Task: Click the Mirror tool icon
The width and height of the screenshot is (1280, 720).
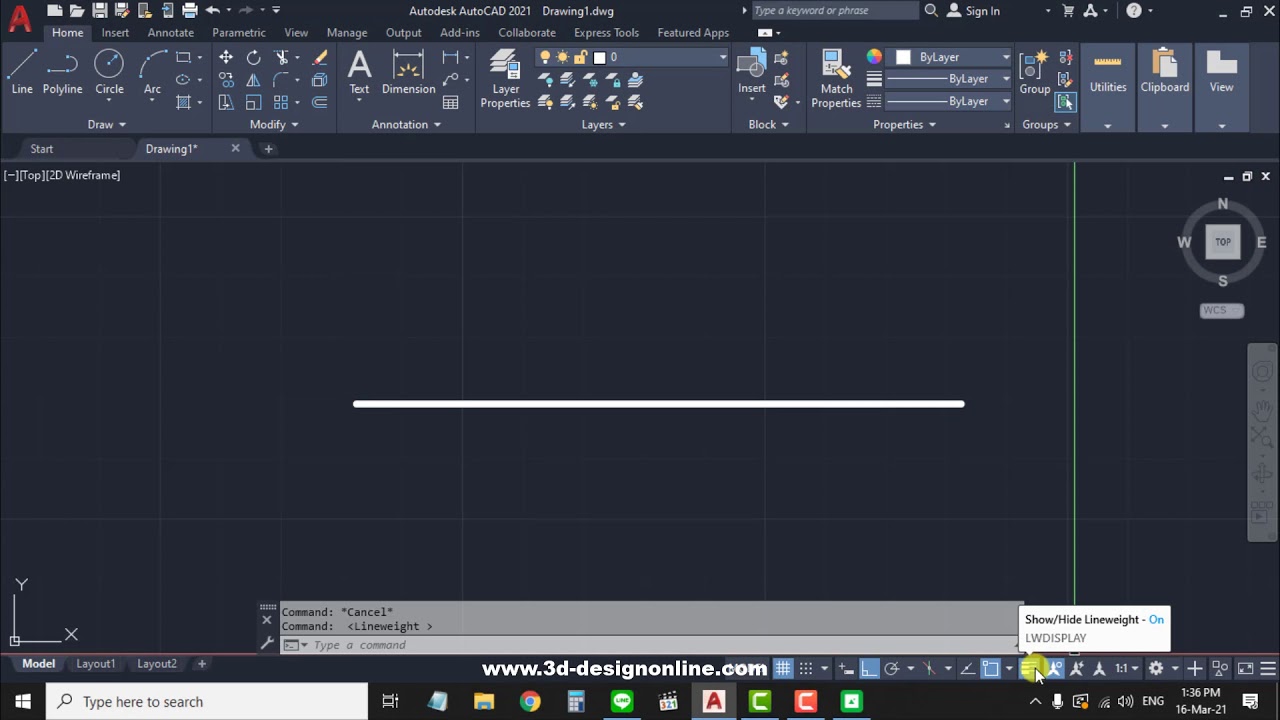Action: pos(253,80)
